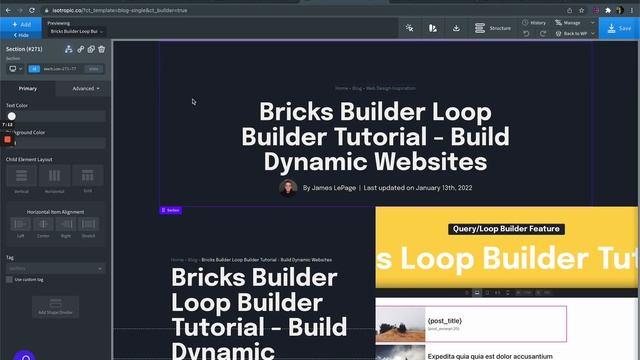Open the Previewing template dropdown
The image size is (640, 360).
coord(76,31)
